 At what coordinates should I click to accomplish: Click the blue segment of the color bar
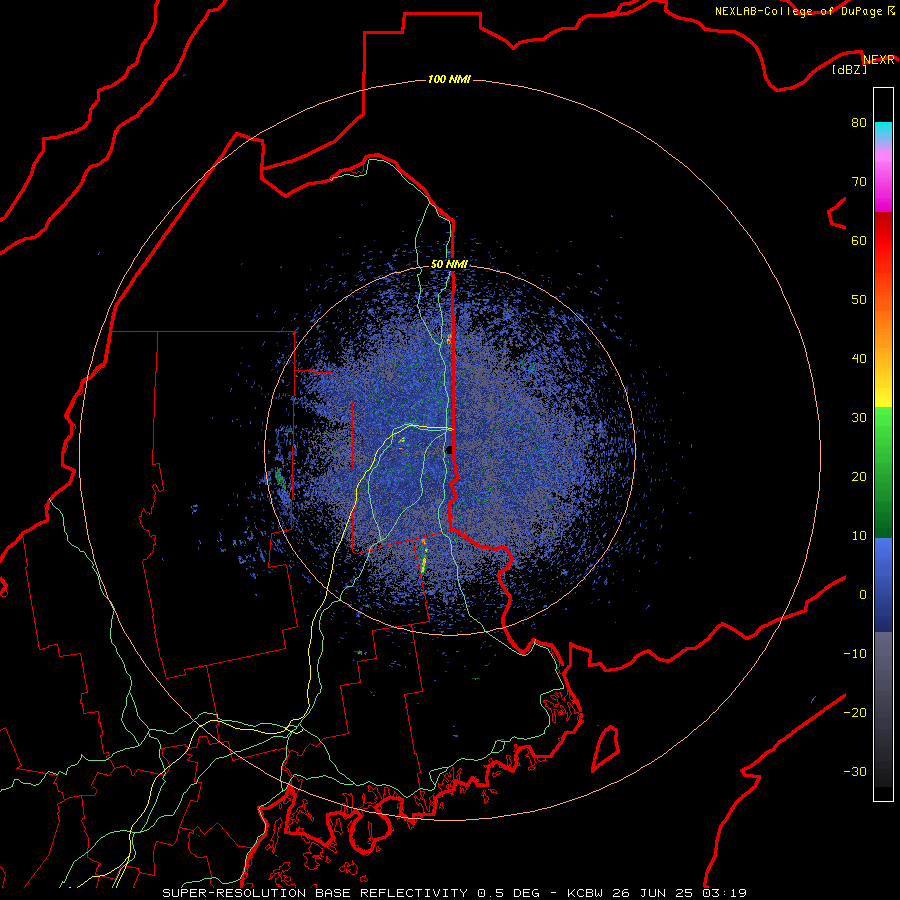click(x=883, y=585)
